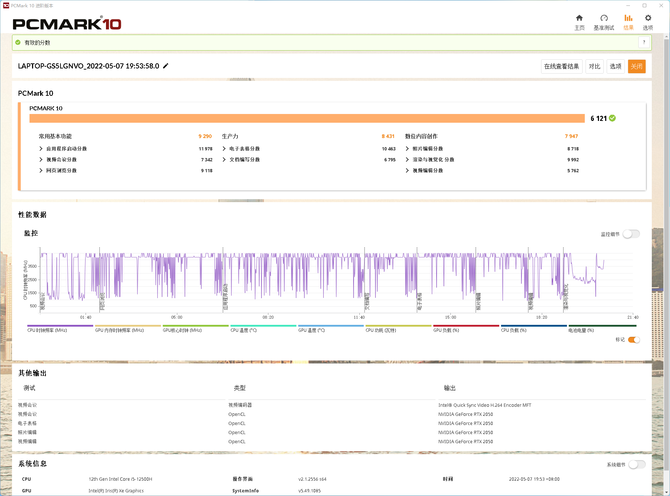Click Intel Quick Sync Video H.264 Encoder MFT
The height and width of the screenshot is (496, 670).
point(485,405)
